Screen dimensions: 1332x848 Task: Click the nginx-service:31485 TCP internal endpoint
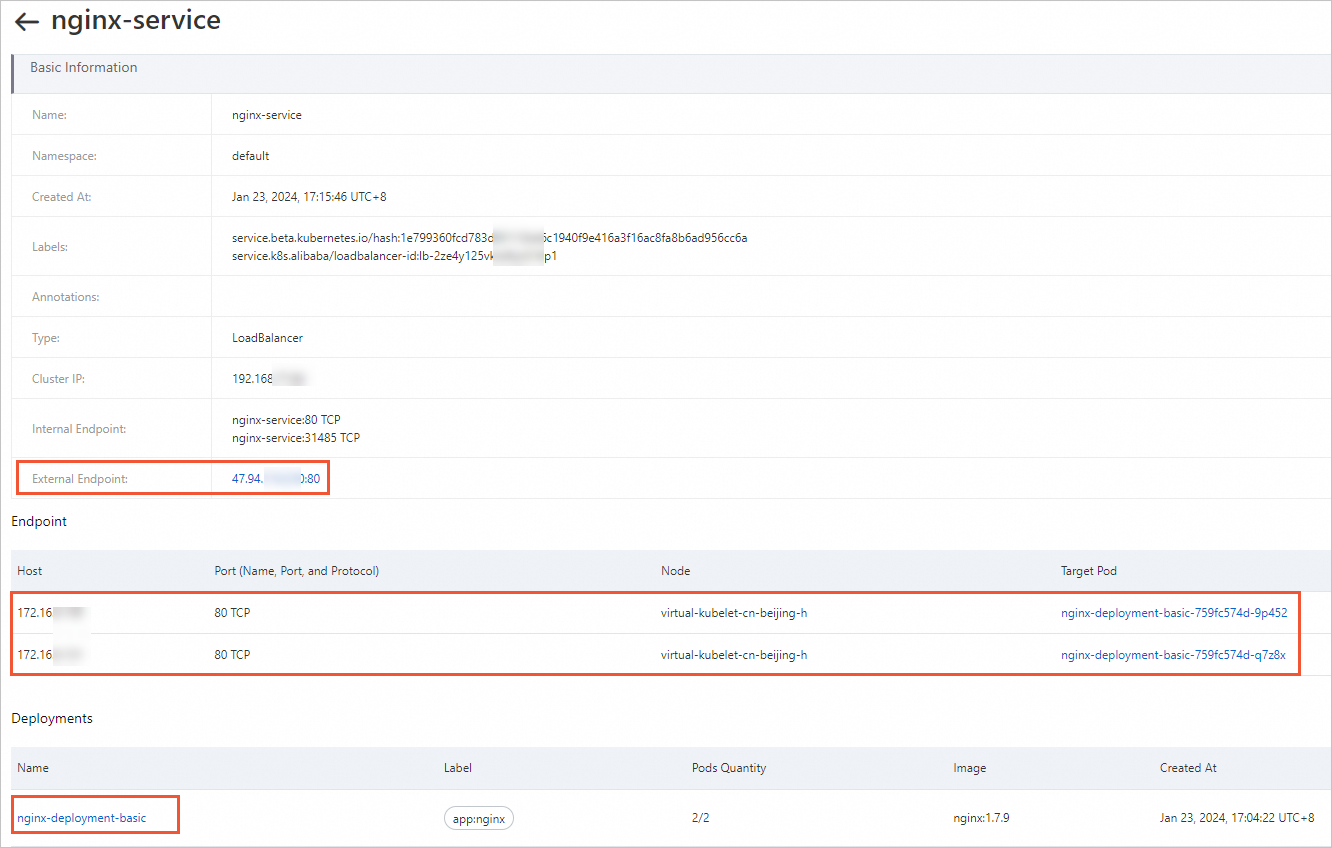(295, 438)
